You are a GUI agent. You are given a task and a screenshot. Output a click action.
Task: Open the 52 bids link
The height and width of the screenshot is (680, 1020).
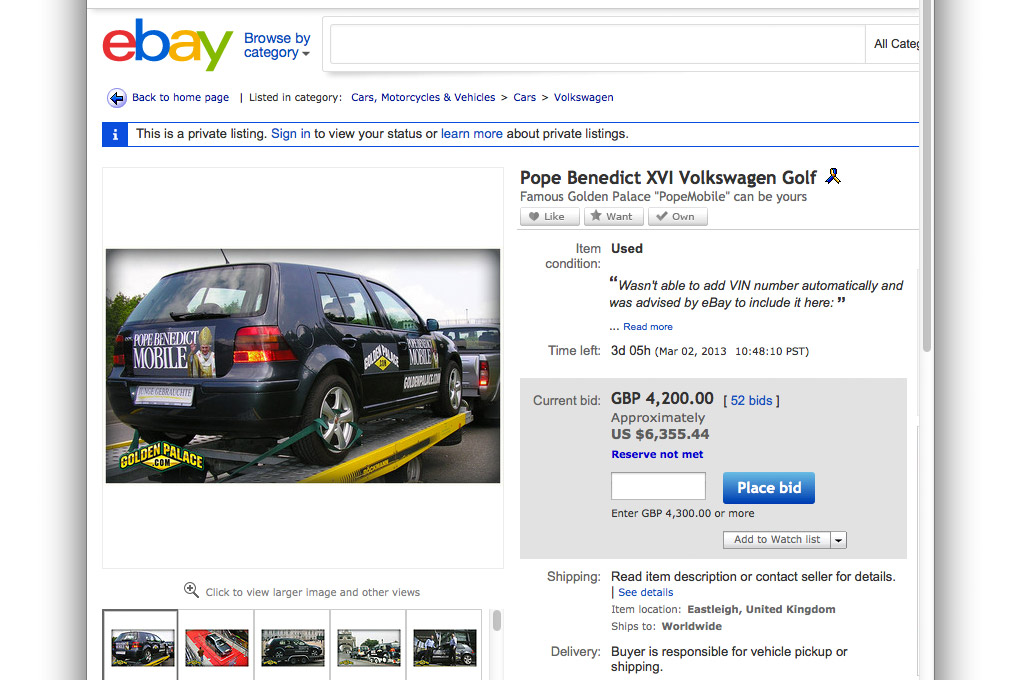[x=751, y=401]
